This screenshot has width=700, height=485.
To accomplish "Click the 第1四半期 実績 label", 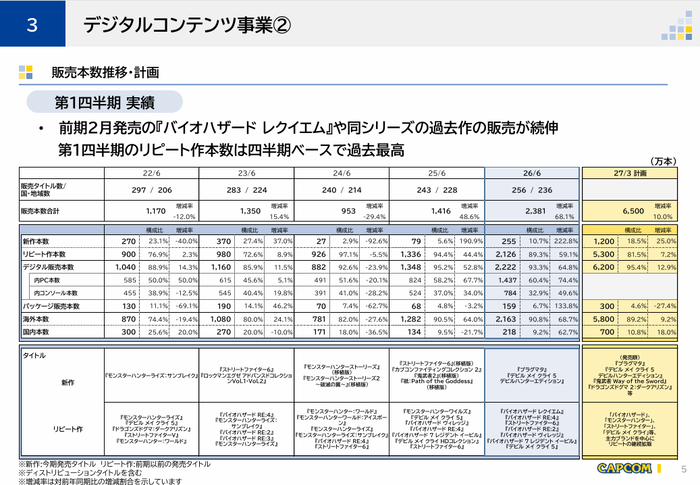I will (104, 102).
